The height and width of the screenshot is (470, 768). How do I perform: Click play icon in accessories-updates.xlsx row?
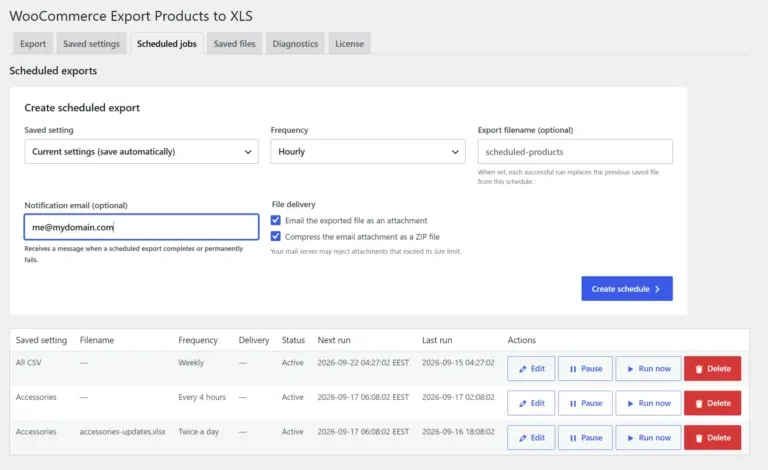[630, 438]
